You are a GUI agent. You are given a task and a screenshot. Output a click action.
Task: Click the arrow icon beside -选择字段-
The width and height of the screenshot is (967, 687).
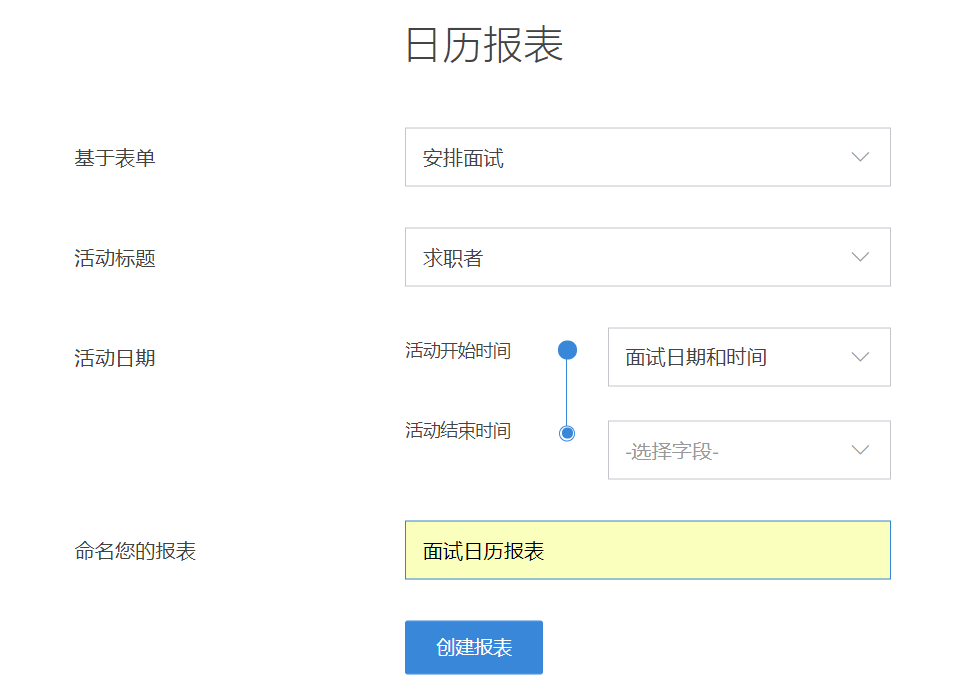click(859, 450)
